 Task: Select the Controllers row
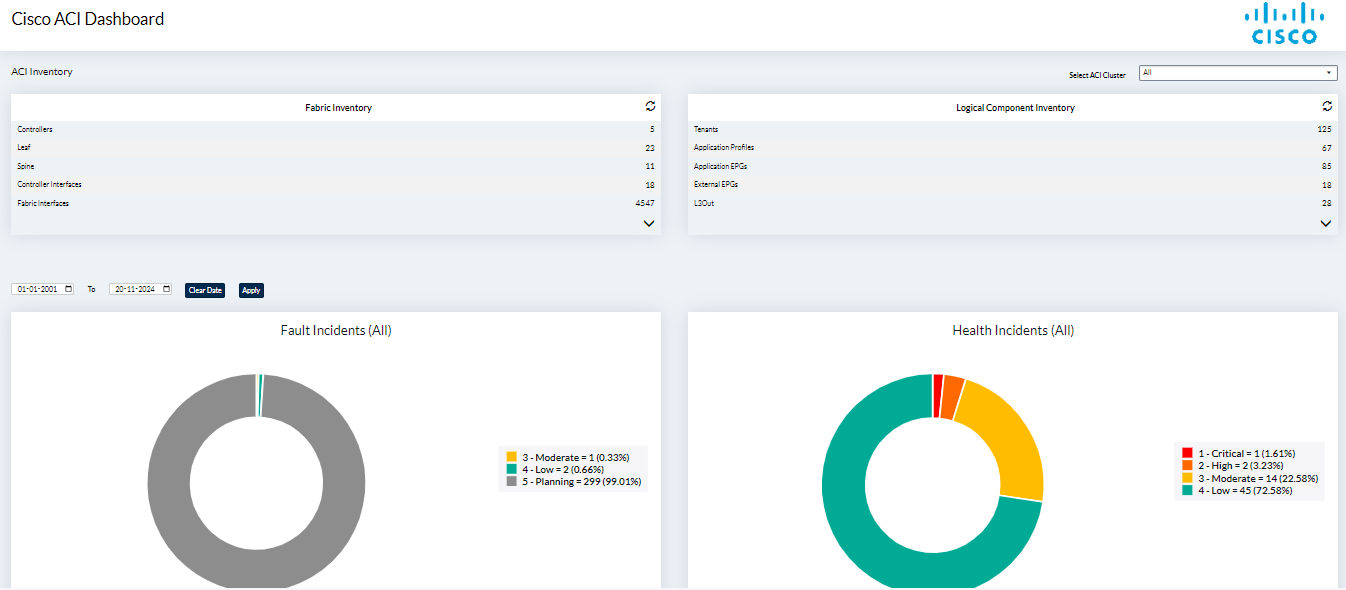pyautogui.click(x=336, y=130)
